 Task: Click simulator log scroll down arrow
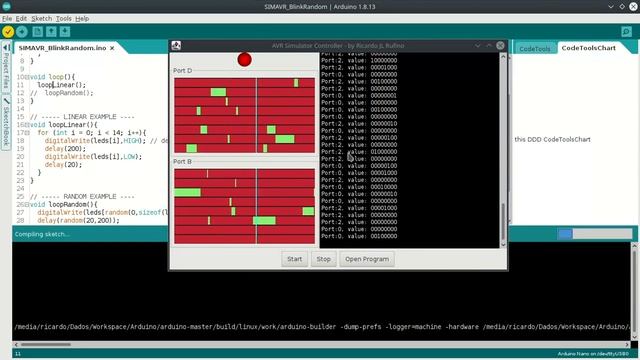503,244
